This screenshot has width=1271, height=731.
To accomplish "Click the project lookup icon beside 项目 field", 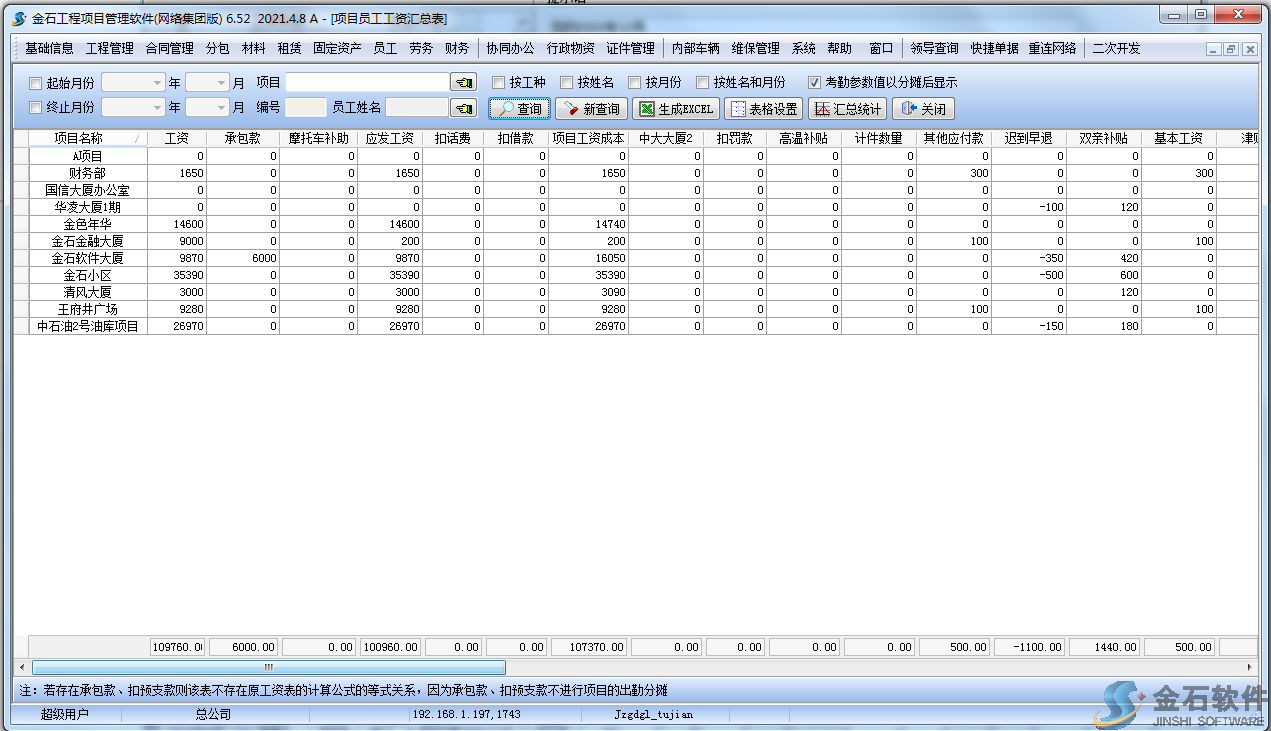I will (463, 82).
